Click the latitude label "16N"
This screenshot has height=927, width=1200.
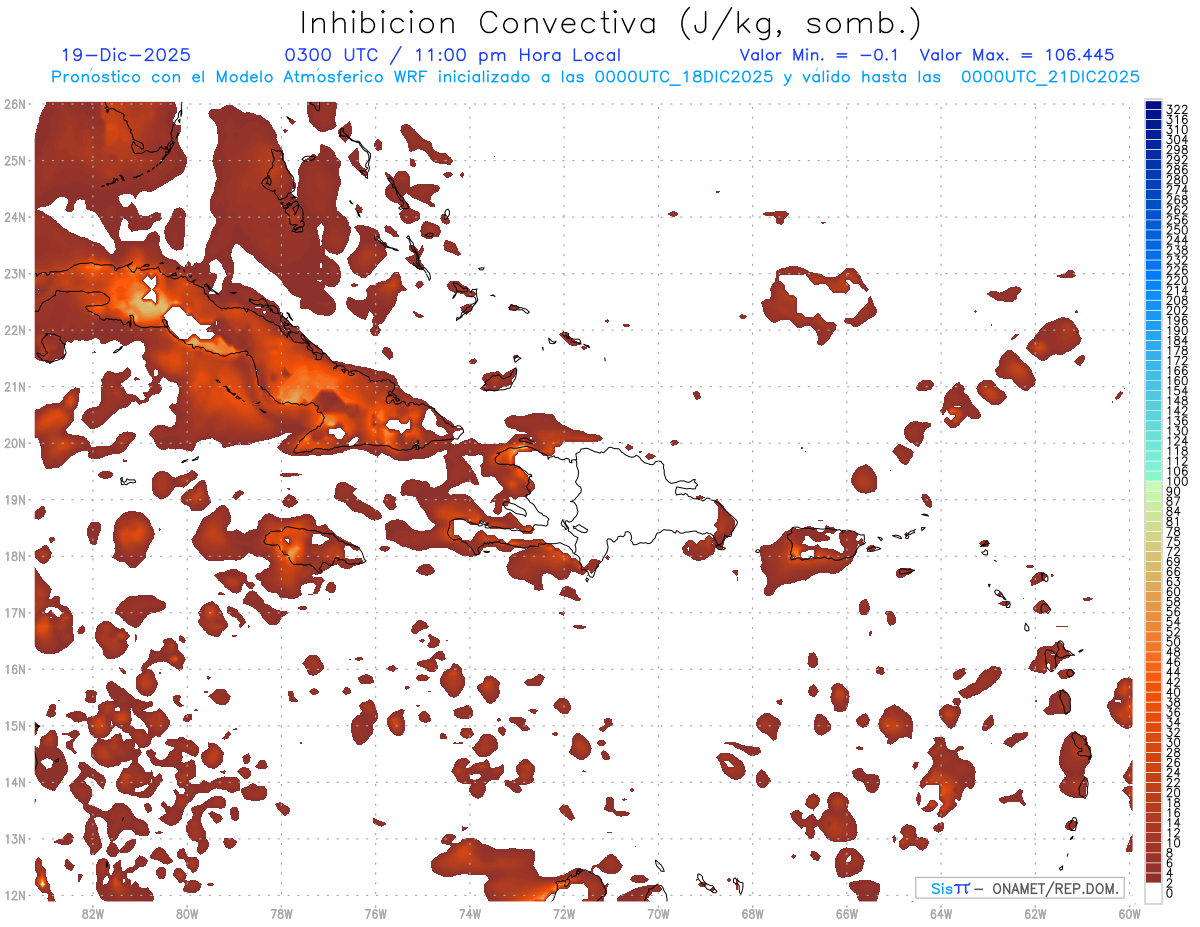coord(14,669)
